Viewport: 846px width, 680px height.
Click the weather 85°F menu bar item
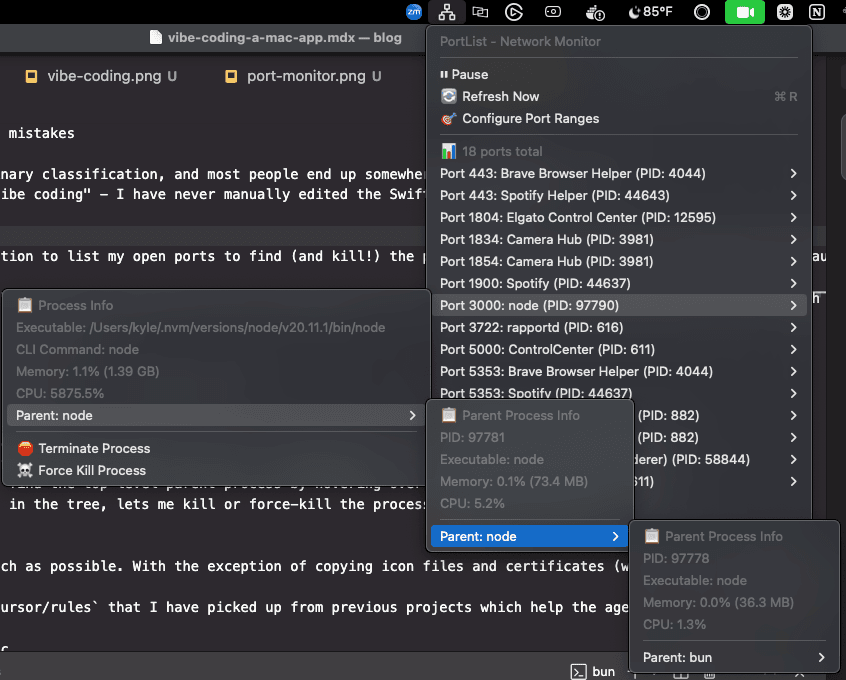650,12
